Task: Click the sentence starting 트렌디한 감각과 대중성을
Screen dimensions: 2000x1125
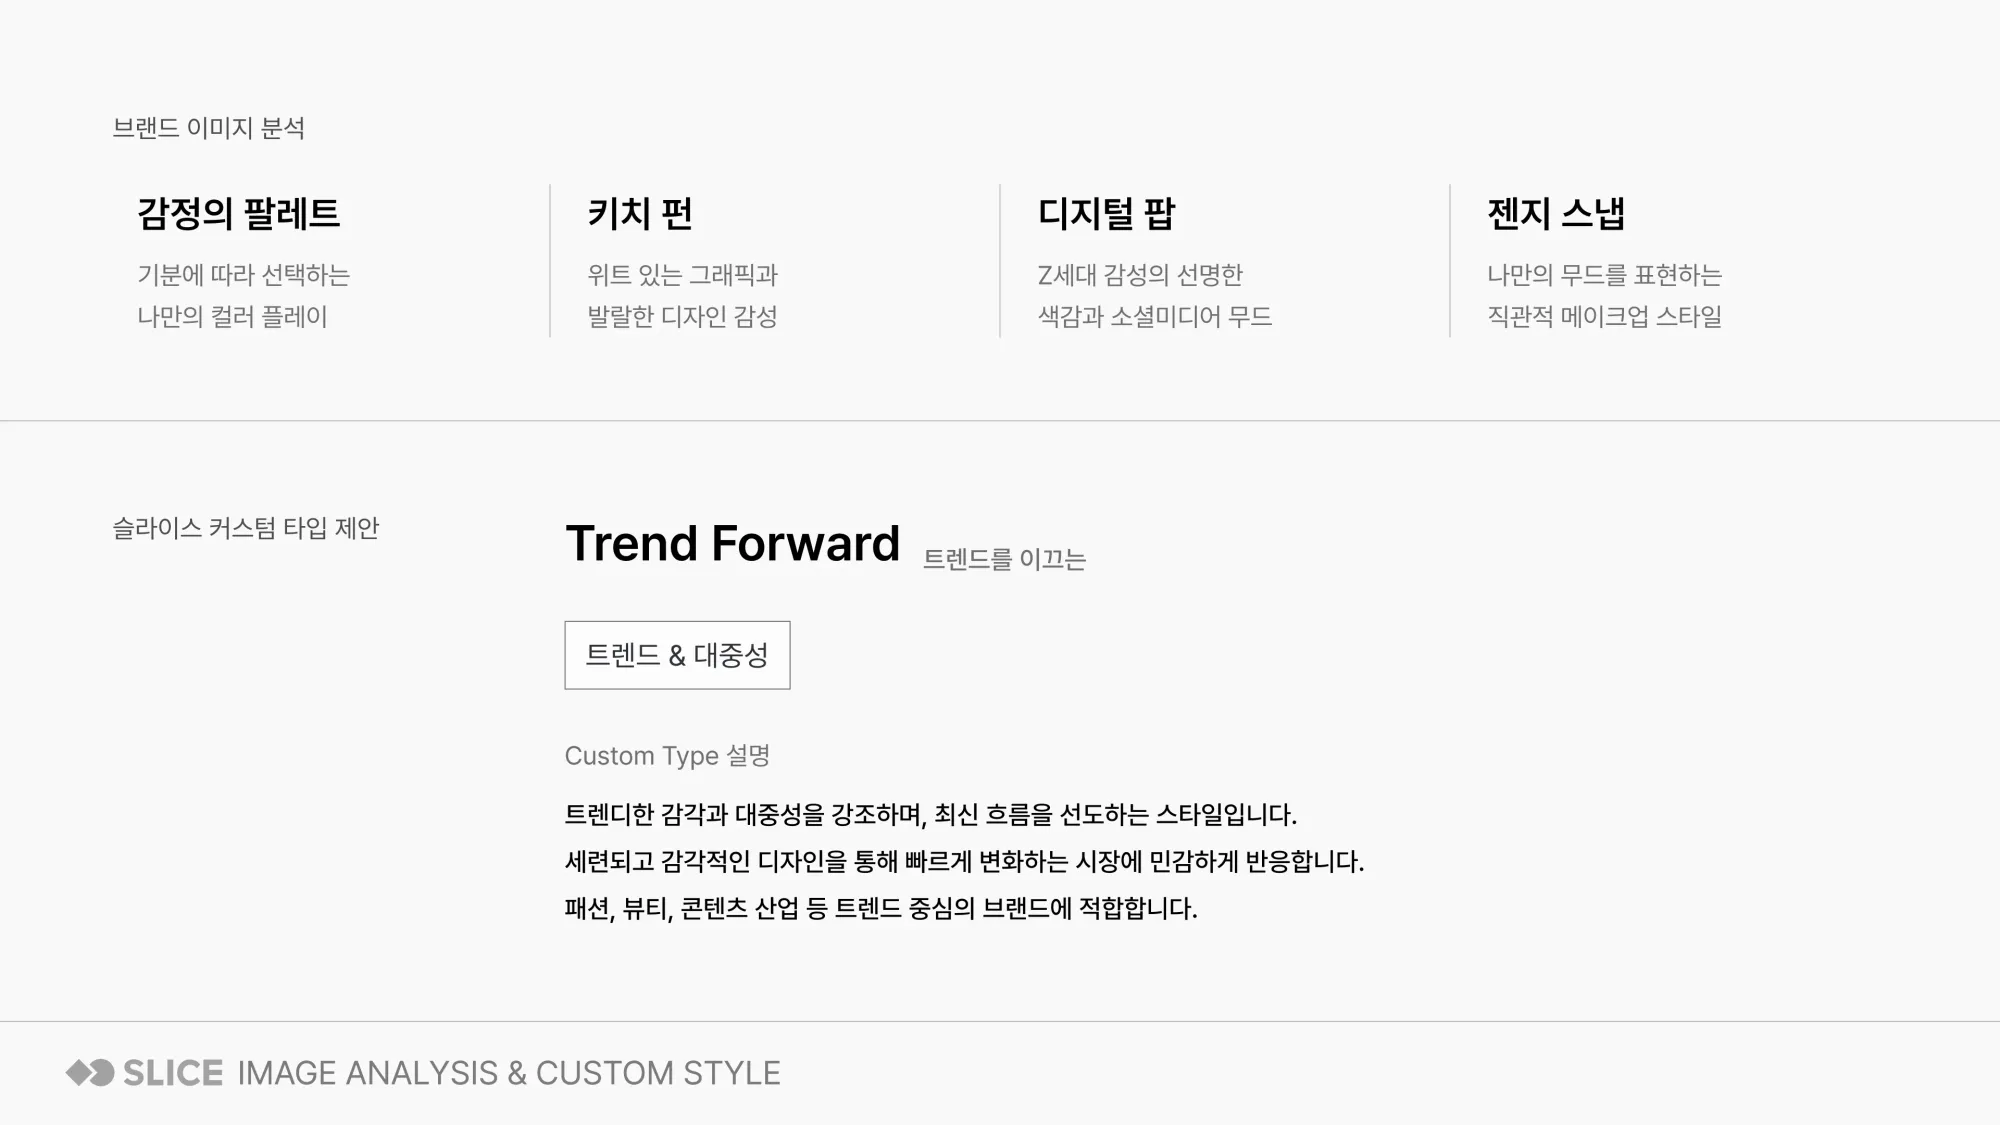Action: tap(931, 815)
